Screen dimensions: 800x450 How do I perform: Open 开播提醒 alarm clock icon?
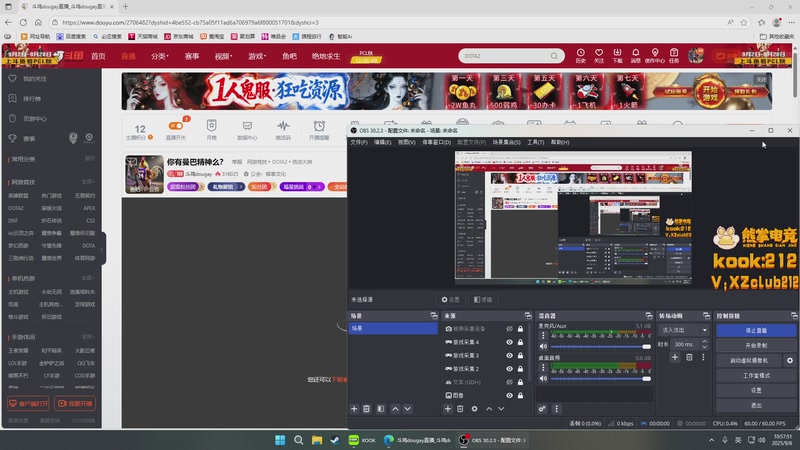319,130
